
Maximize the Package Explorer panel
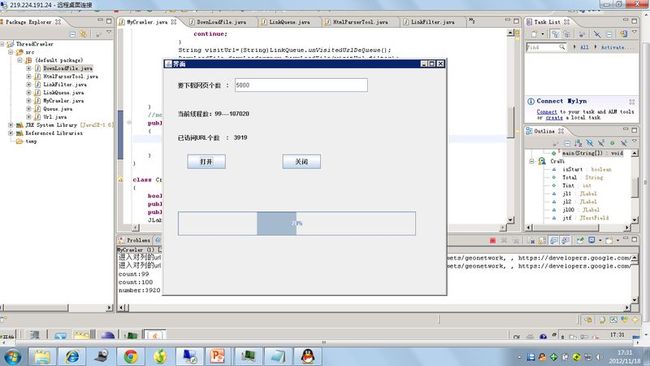pos(109,21)
